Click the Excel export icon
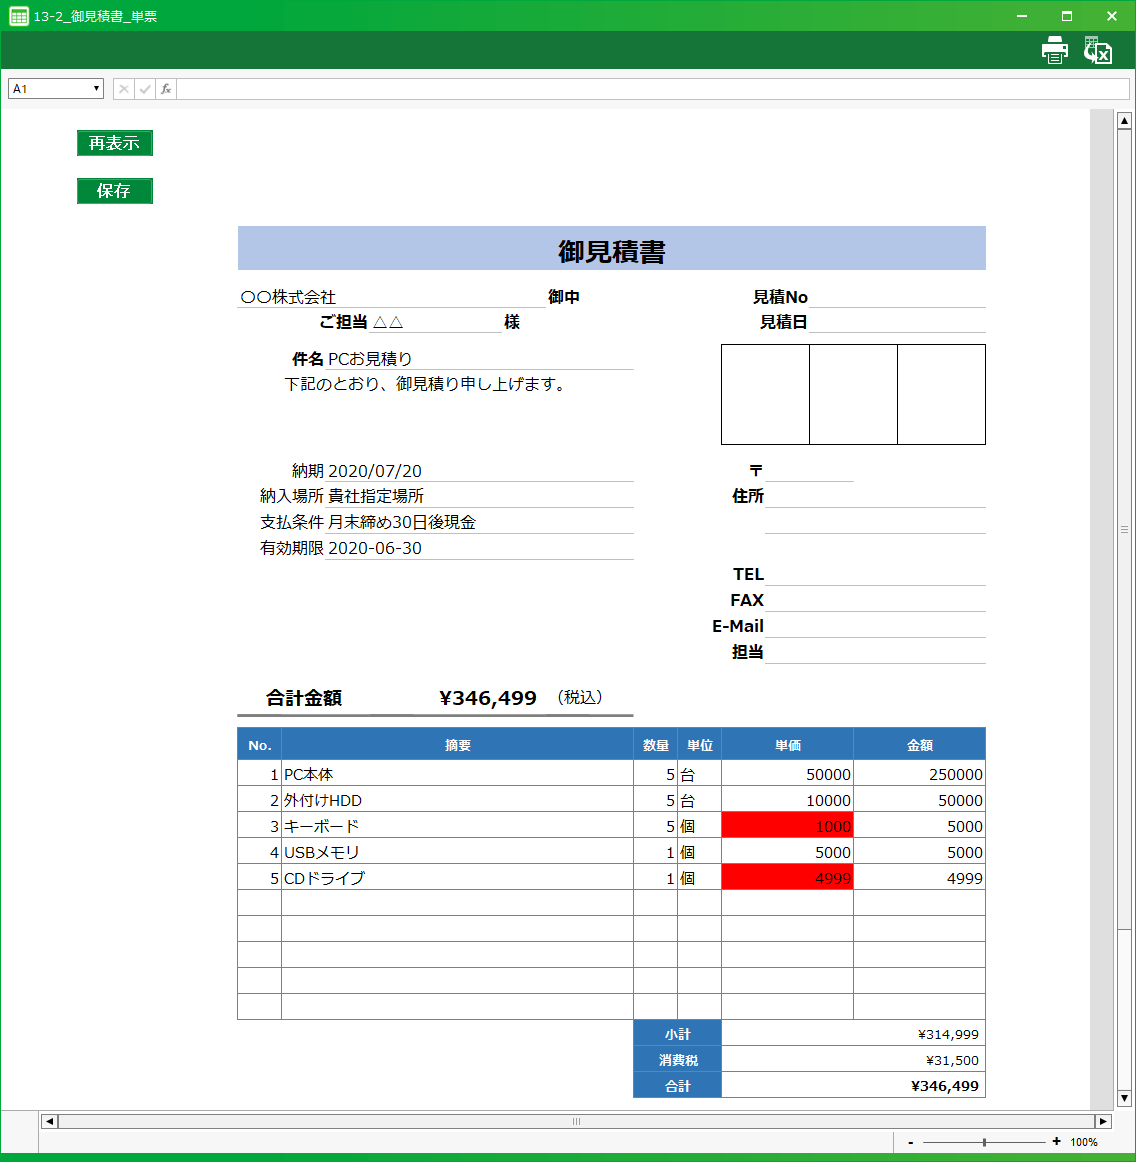 coord(1098,50)
